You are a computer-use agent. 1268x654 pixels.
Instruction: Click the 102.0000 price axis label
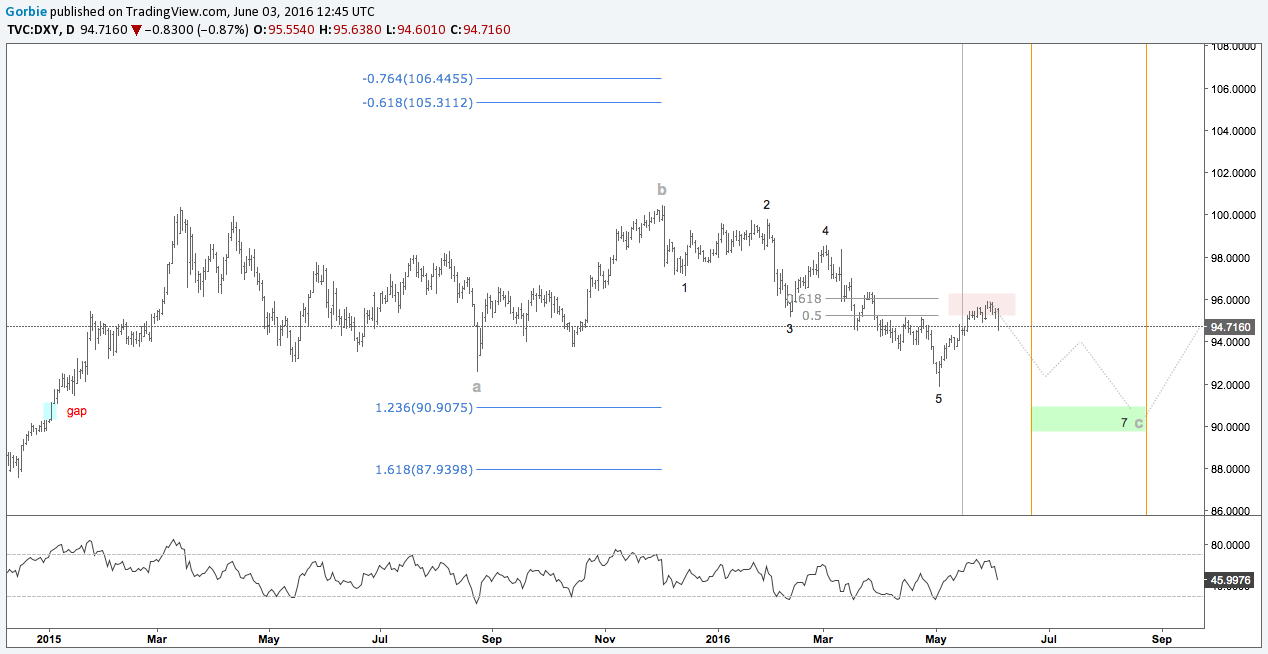click(1232, 173)
